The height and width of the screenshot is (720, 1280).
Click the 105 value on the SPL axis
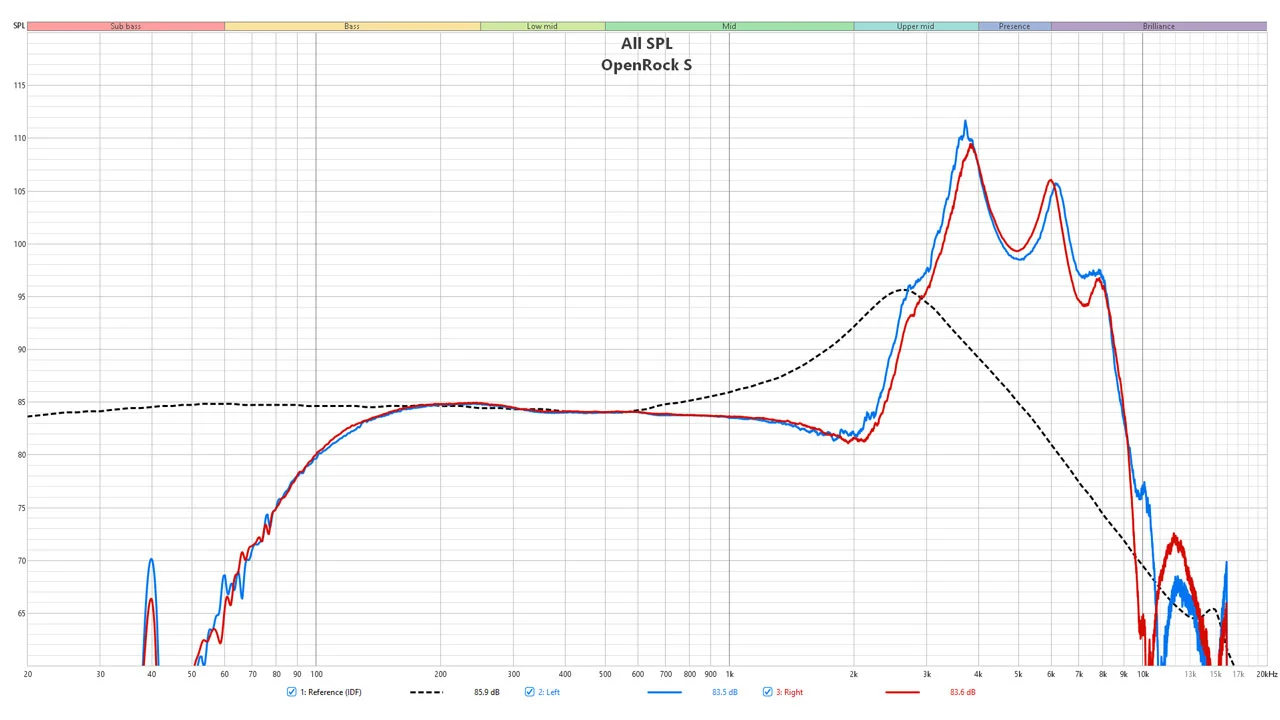tap(19, 191)
